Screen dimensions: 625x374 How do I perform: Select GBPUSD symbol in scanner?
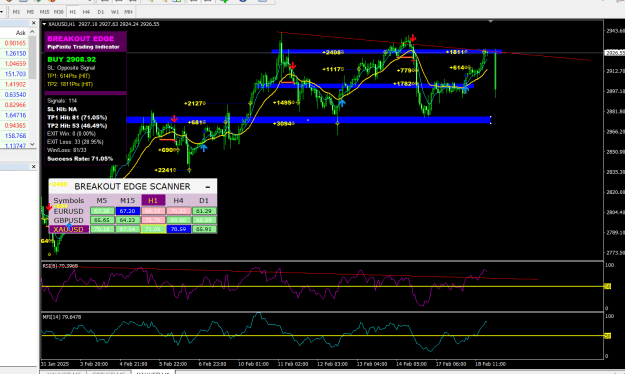69,220
